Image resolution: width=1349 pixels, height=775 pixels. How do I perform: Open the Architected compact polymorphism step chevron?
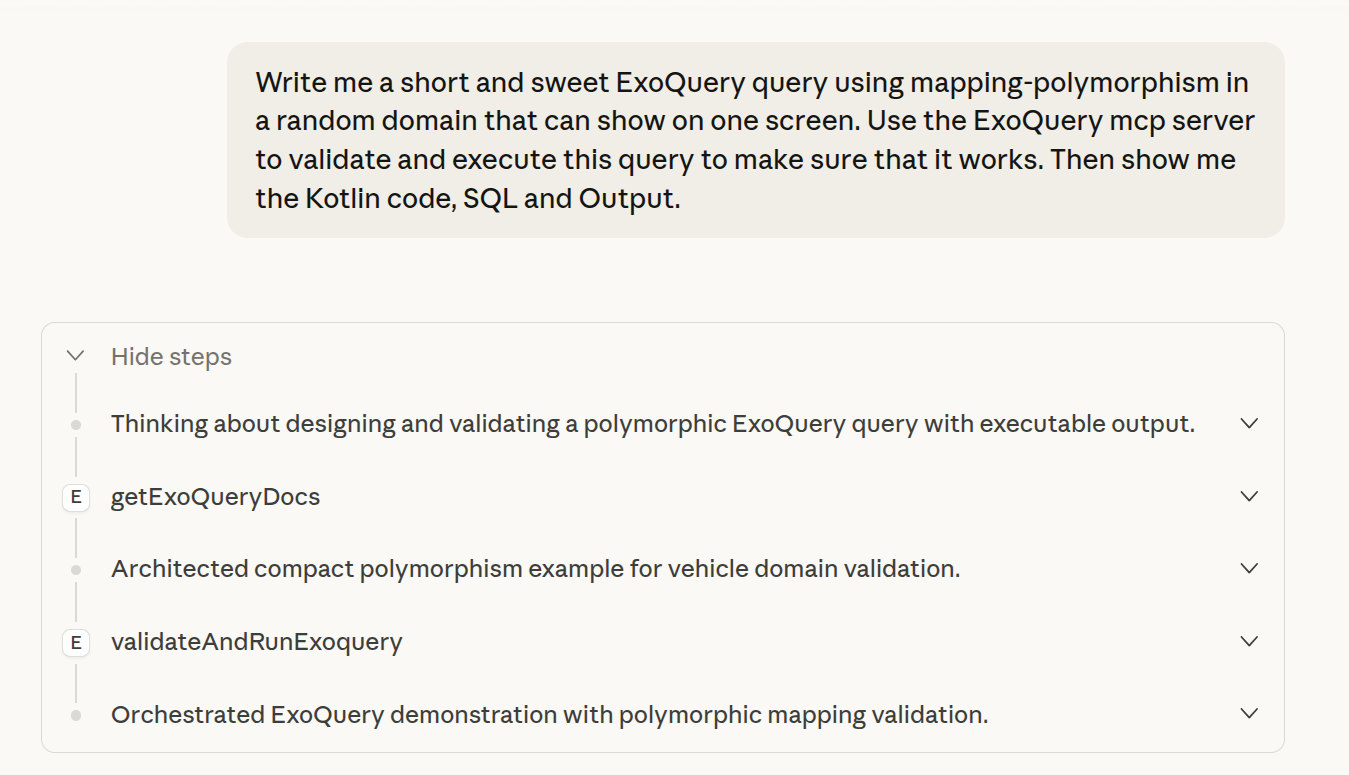1247,568
